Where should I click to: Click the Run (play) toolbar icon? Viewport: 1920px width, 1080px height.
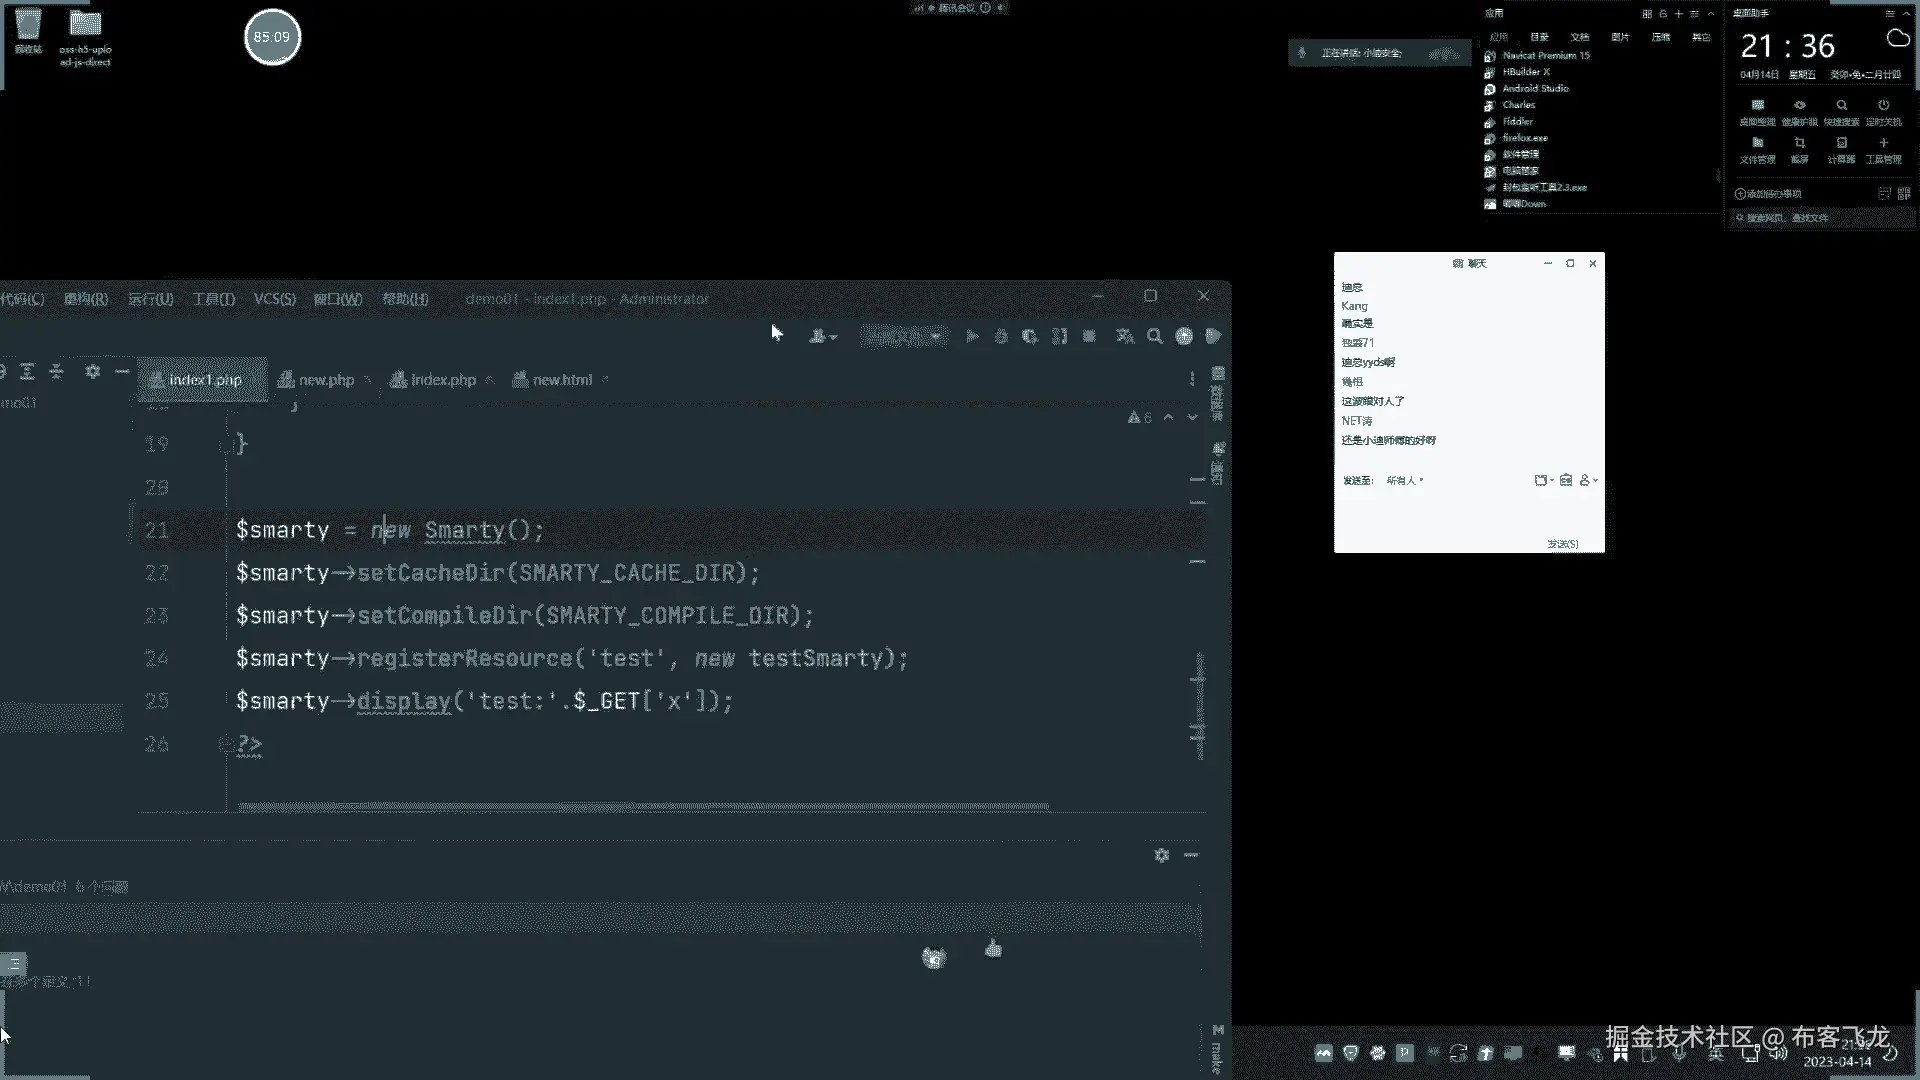point(971,337)
